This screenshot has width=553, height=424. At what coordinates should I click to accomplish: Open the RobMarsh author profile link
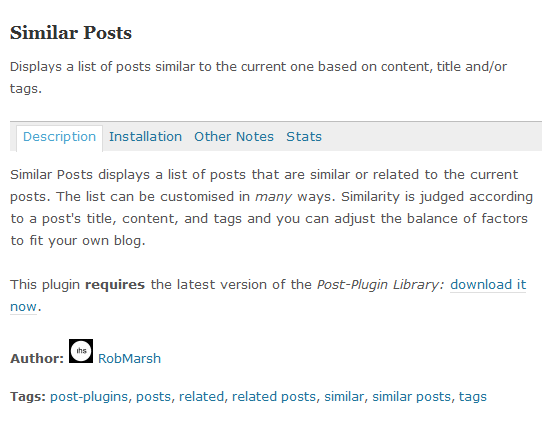tap(129, 359)
